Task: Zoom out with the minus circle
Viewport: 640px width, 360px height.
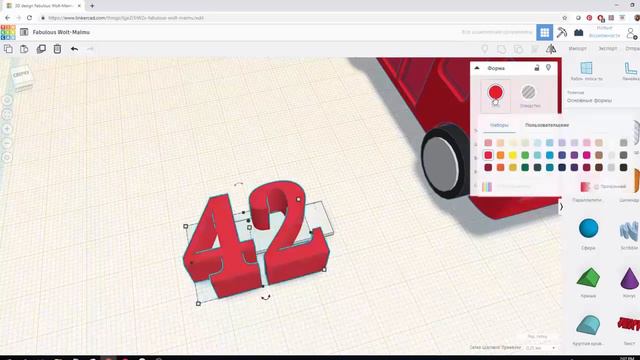Action: 7,143
